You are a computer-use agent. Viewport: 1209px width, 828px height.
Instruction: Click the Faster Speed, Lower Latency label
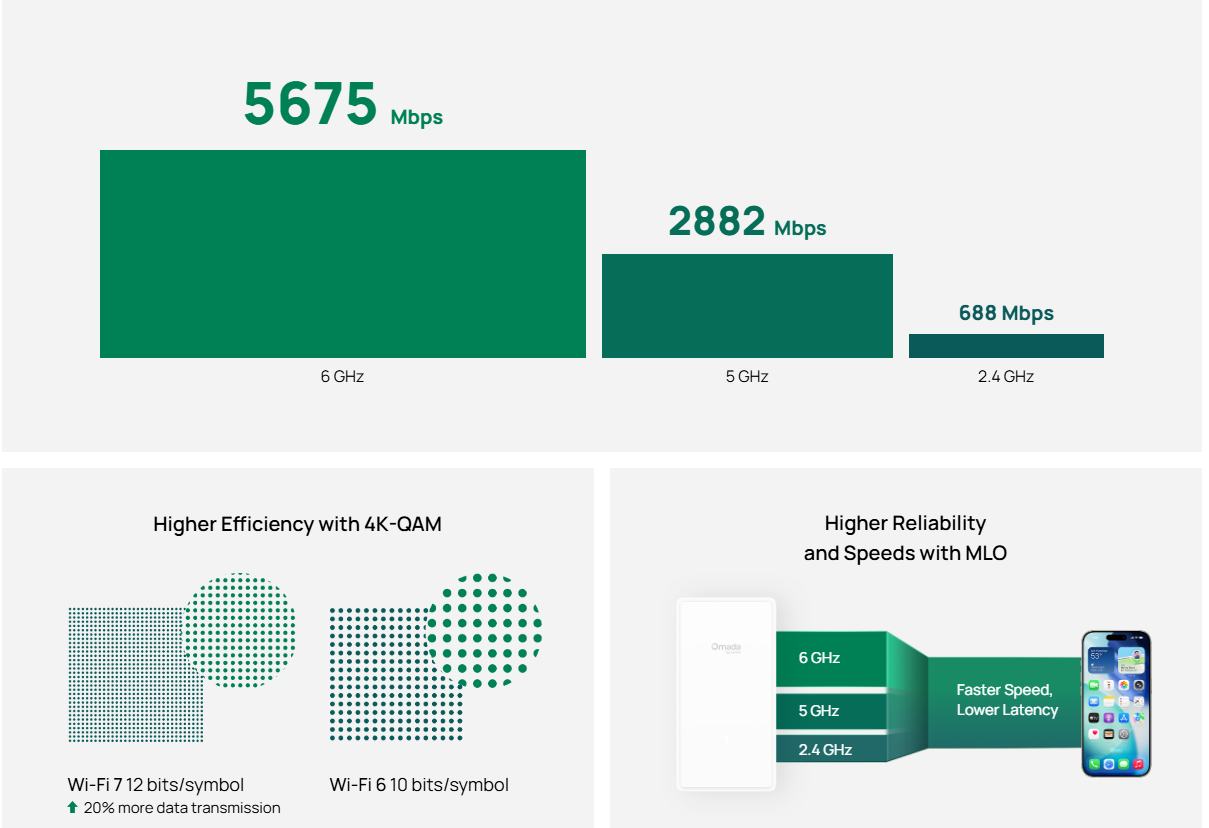point(1006,700)
